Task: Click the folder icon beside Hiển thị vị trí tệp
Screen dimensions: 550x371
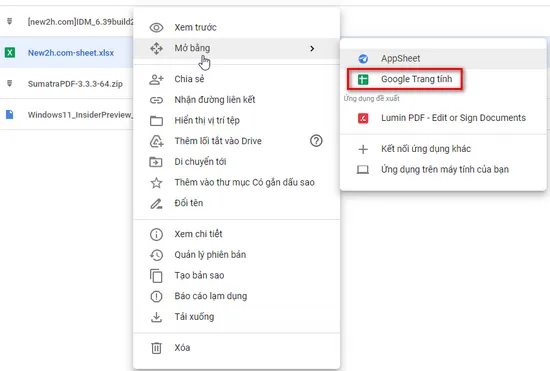Action: [x=156, y=121]
